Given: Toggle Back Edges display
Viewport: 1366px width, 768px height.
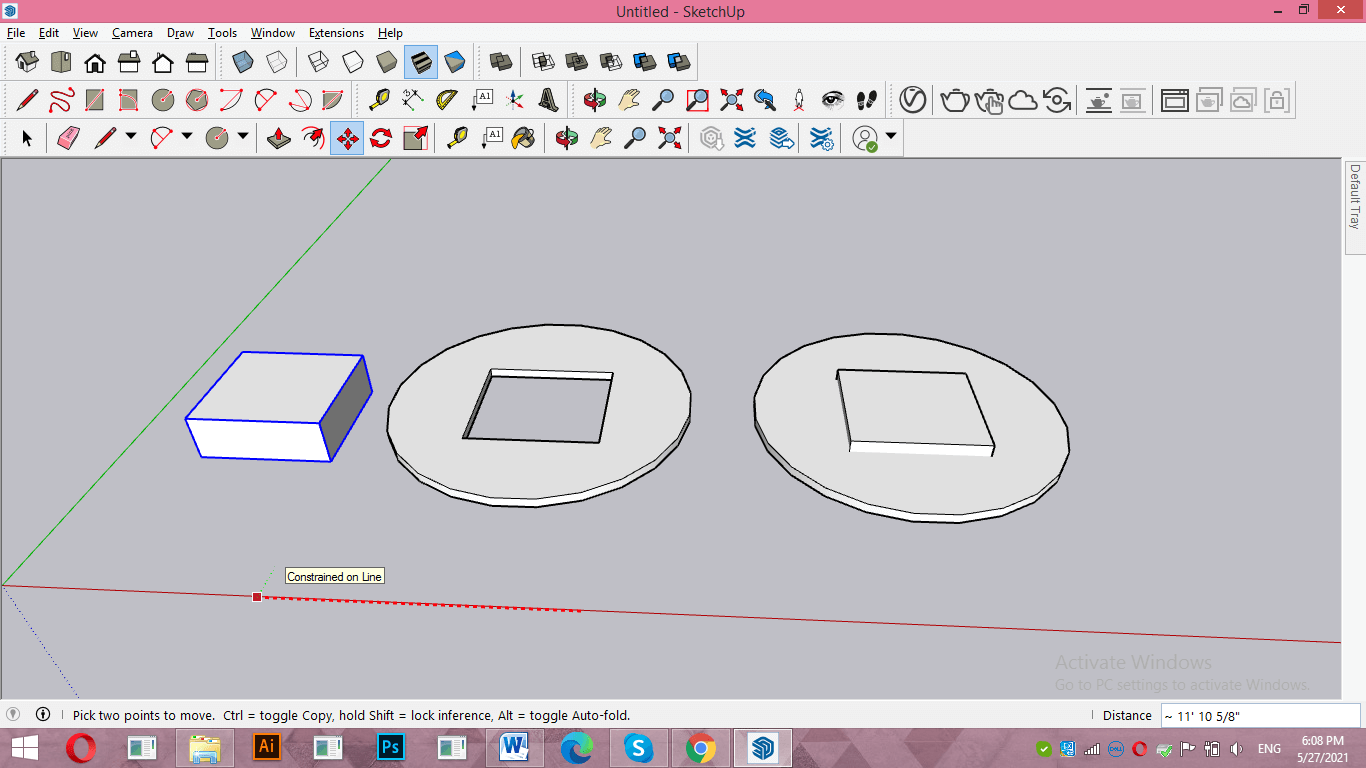Looking at the screenshot, I should point(277,62).
